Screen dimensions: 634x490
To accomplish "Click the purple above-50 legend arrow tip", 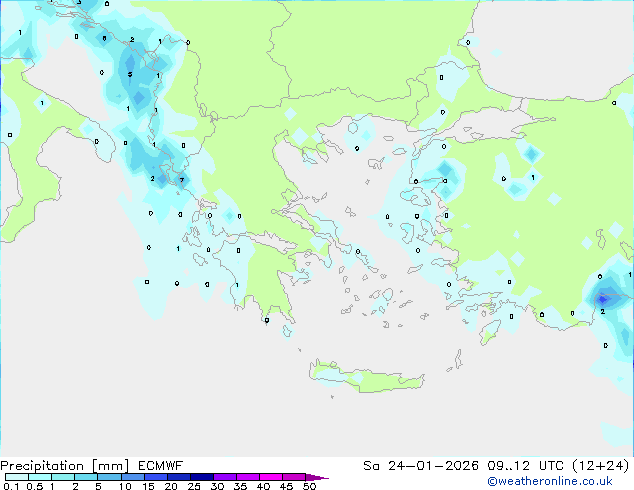I will (x=317, y=477).
